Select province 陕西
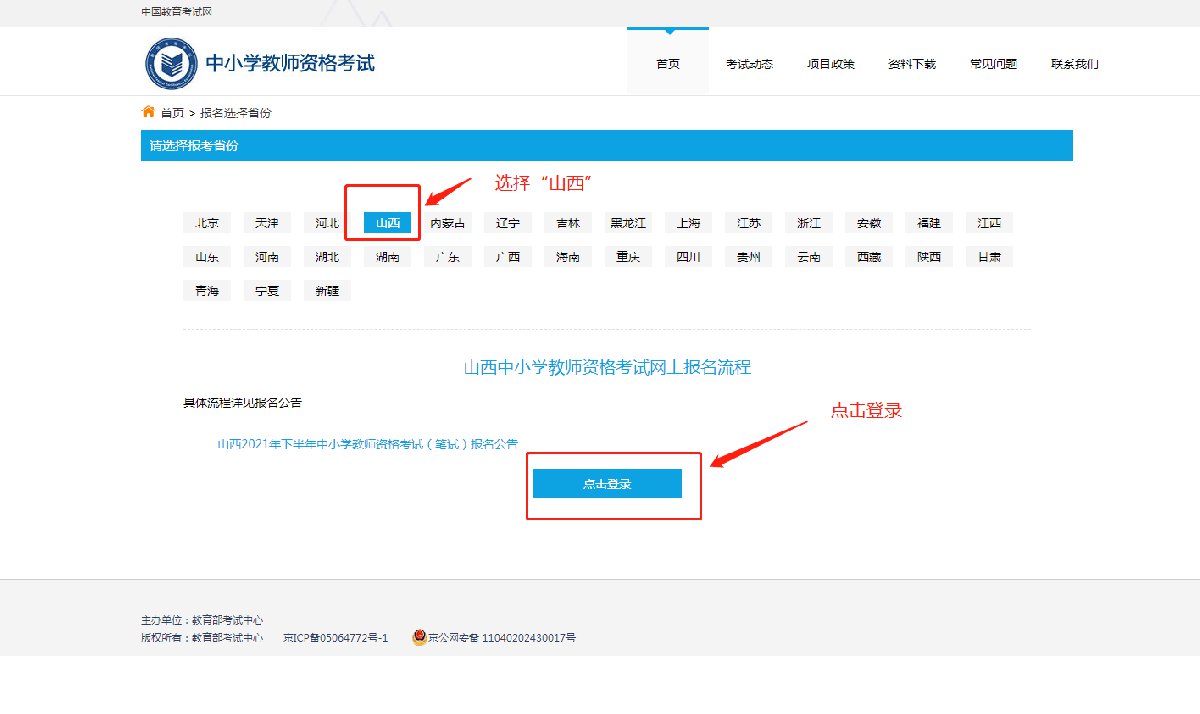 929,257
